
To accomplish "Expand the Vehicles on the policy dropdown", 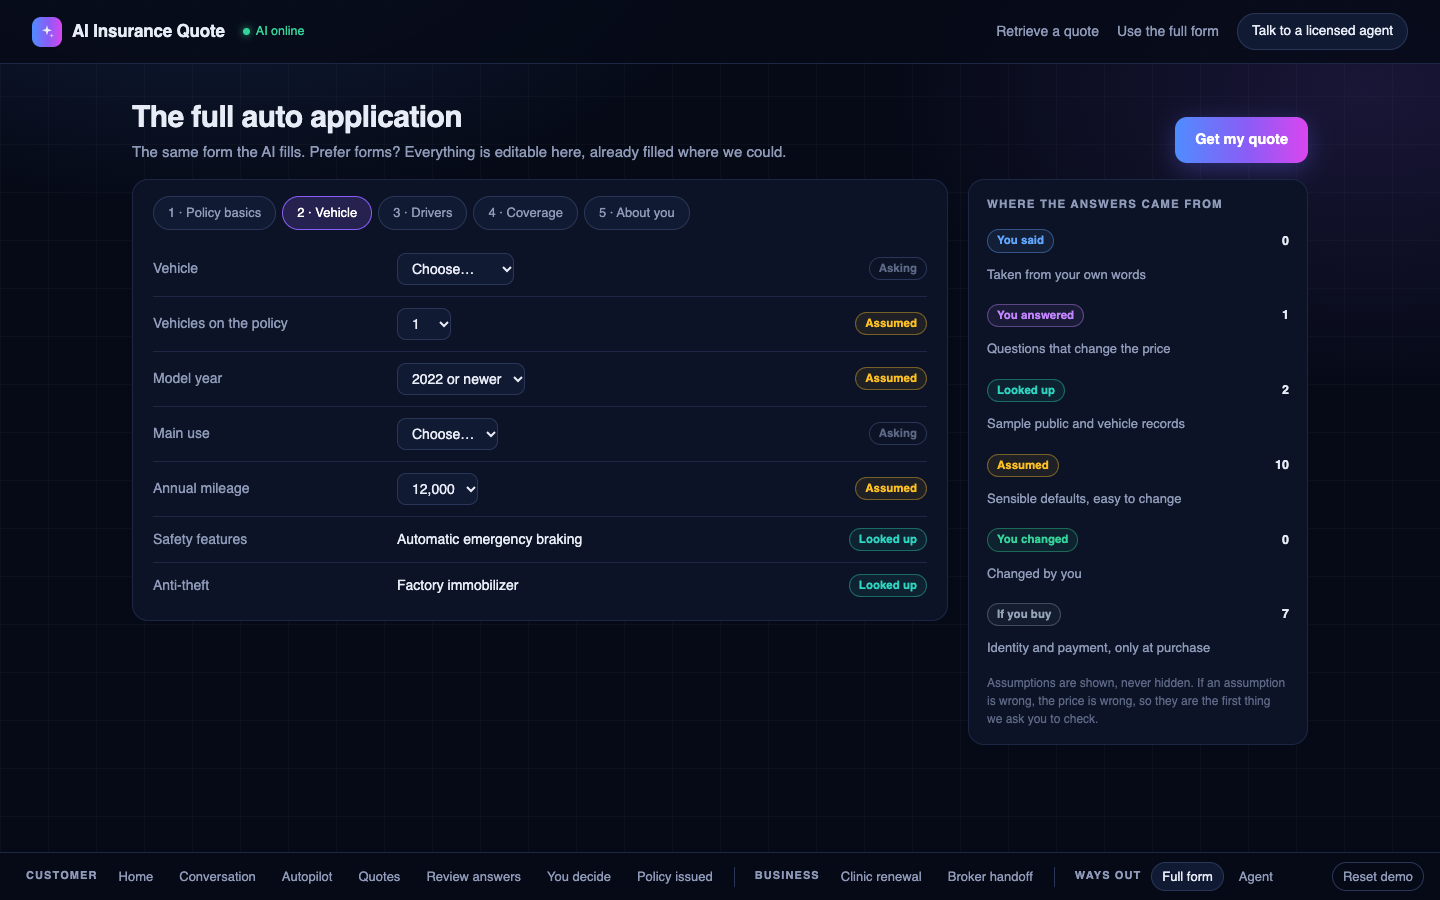I will pyautogui.click(x=424, y=324).
